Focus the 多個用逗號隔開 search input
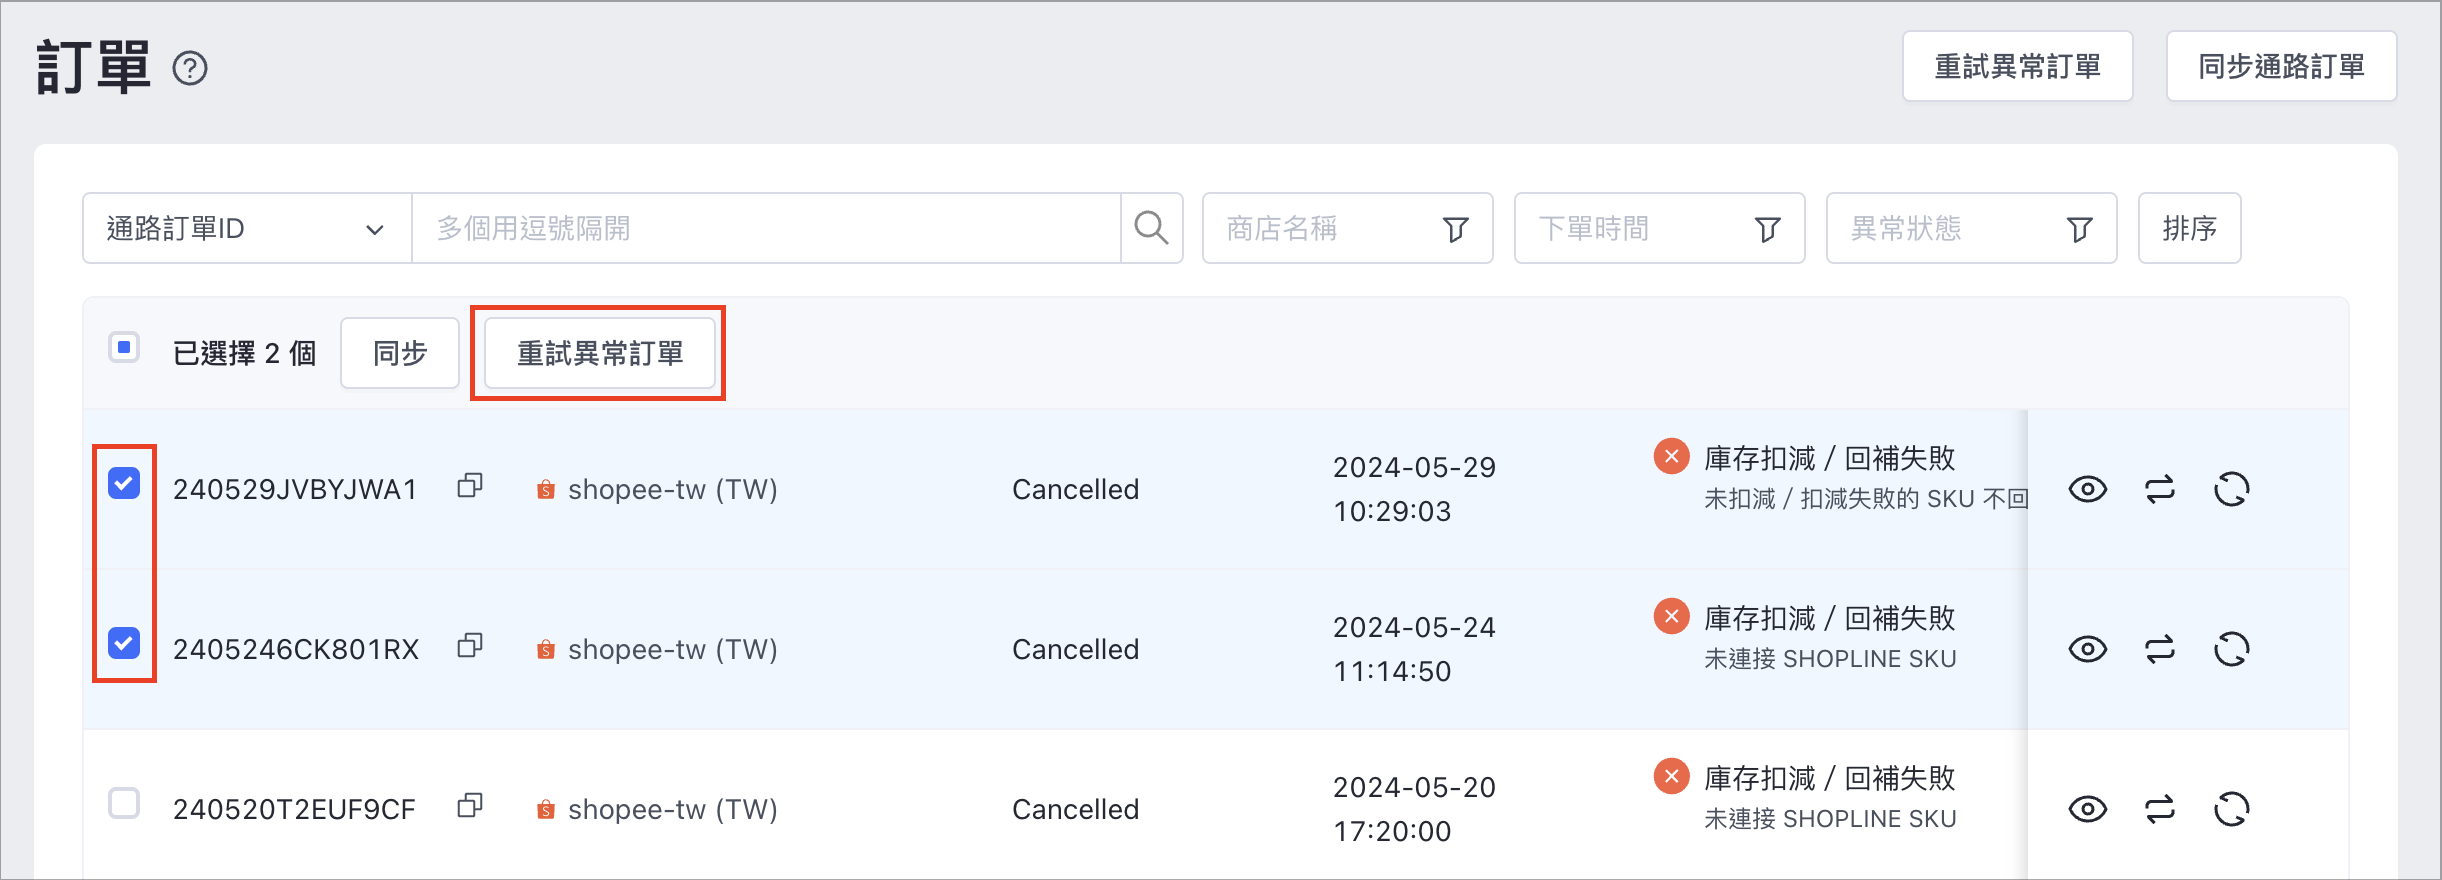 click(x=766, y=228)
